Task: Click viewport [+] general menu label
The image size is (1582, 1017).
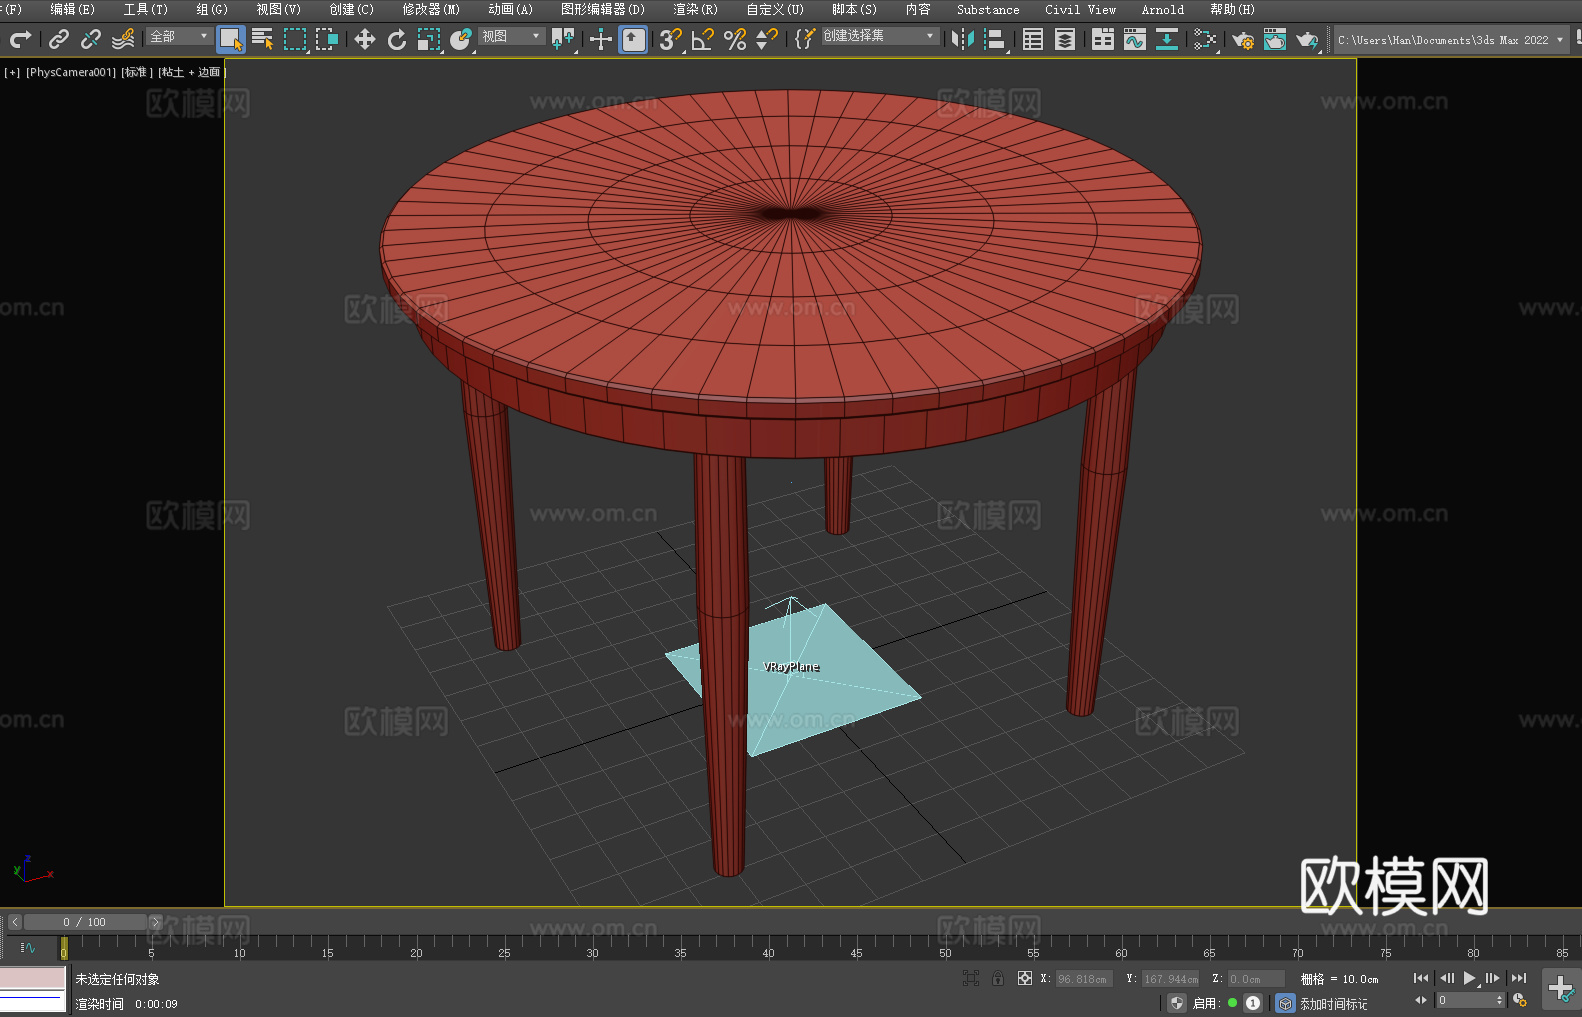Action: pos(12,72)
